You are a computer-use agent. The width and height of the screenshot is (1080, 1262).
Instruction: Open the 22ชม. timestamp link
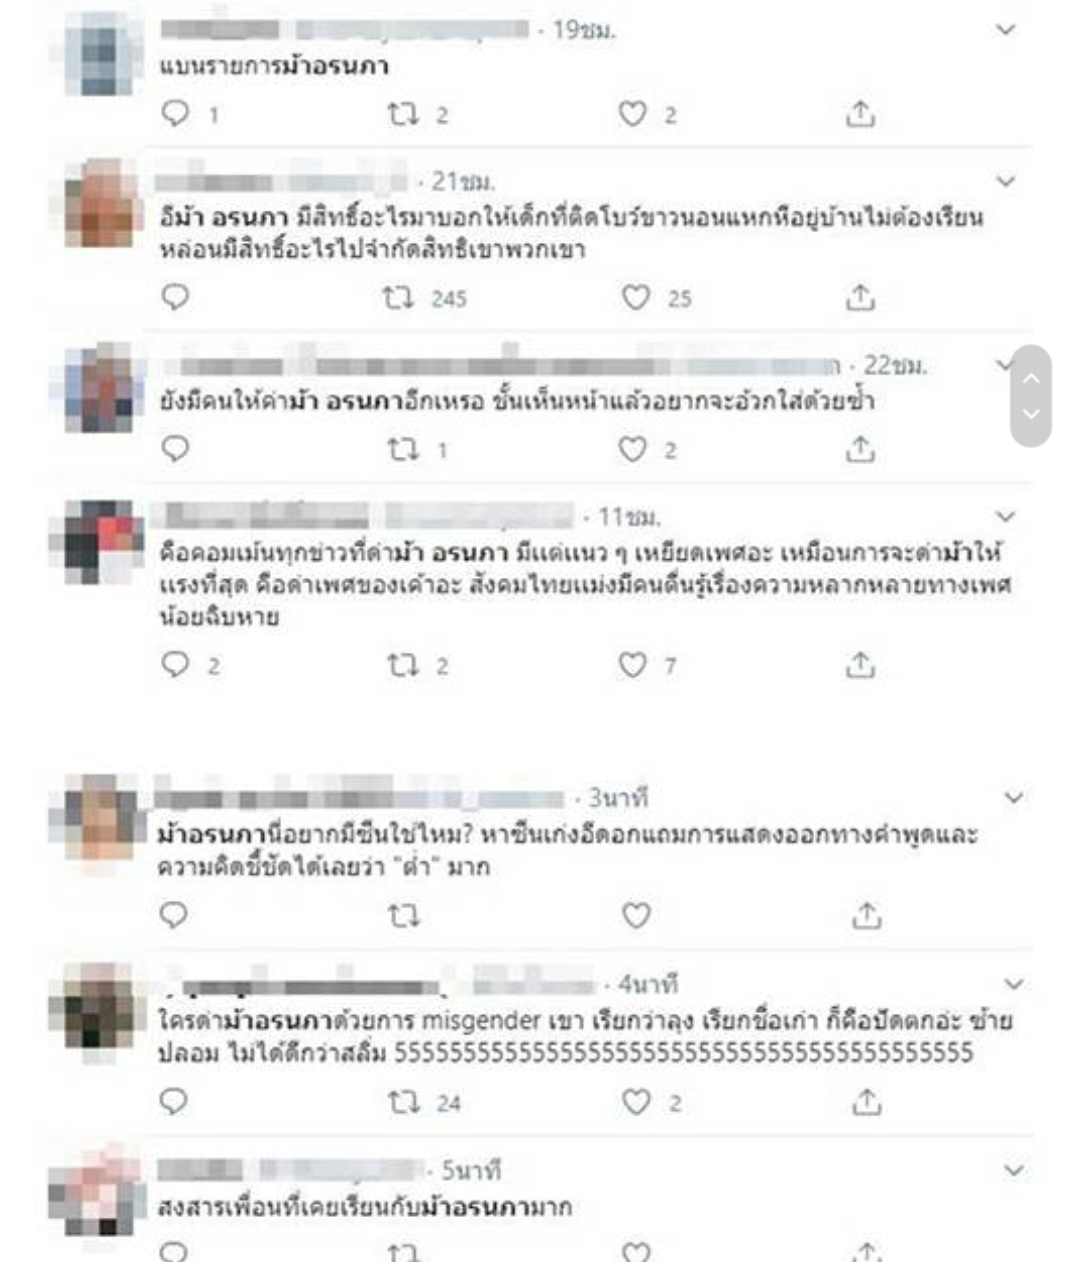point(895,366)
